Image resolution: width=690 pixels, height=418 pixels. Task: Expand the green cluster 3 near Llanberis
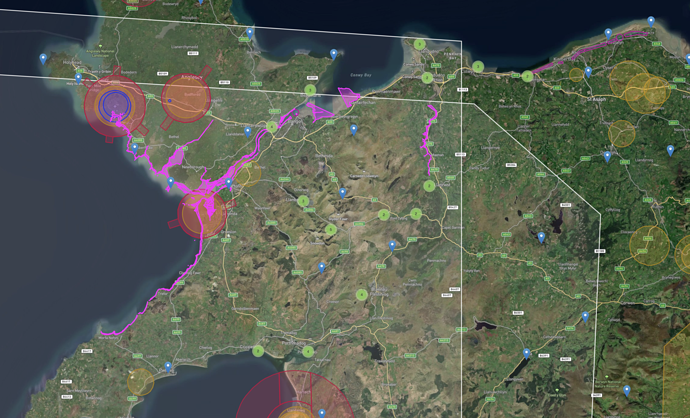click(303, 201)
